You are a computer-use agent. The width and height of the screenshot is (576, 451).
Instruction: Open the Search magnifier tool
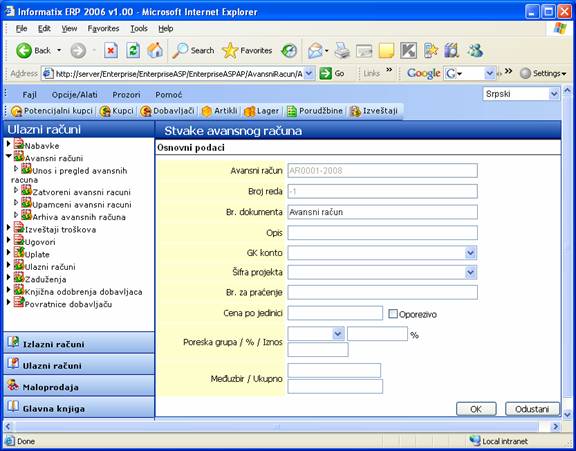[193, 51]
